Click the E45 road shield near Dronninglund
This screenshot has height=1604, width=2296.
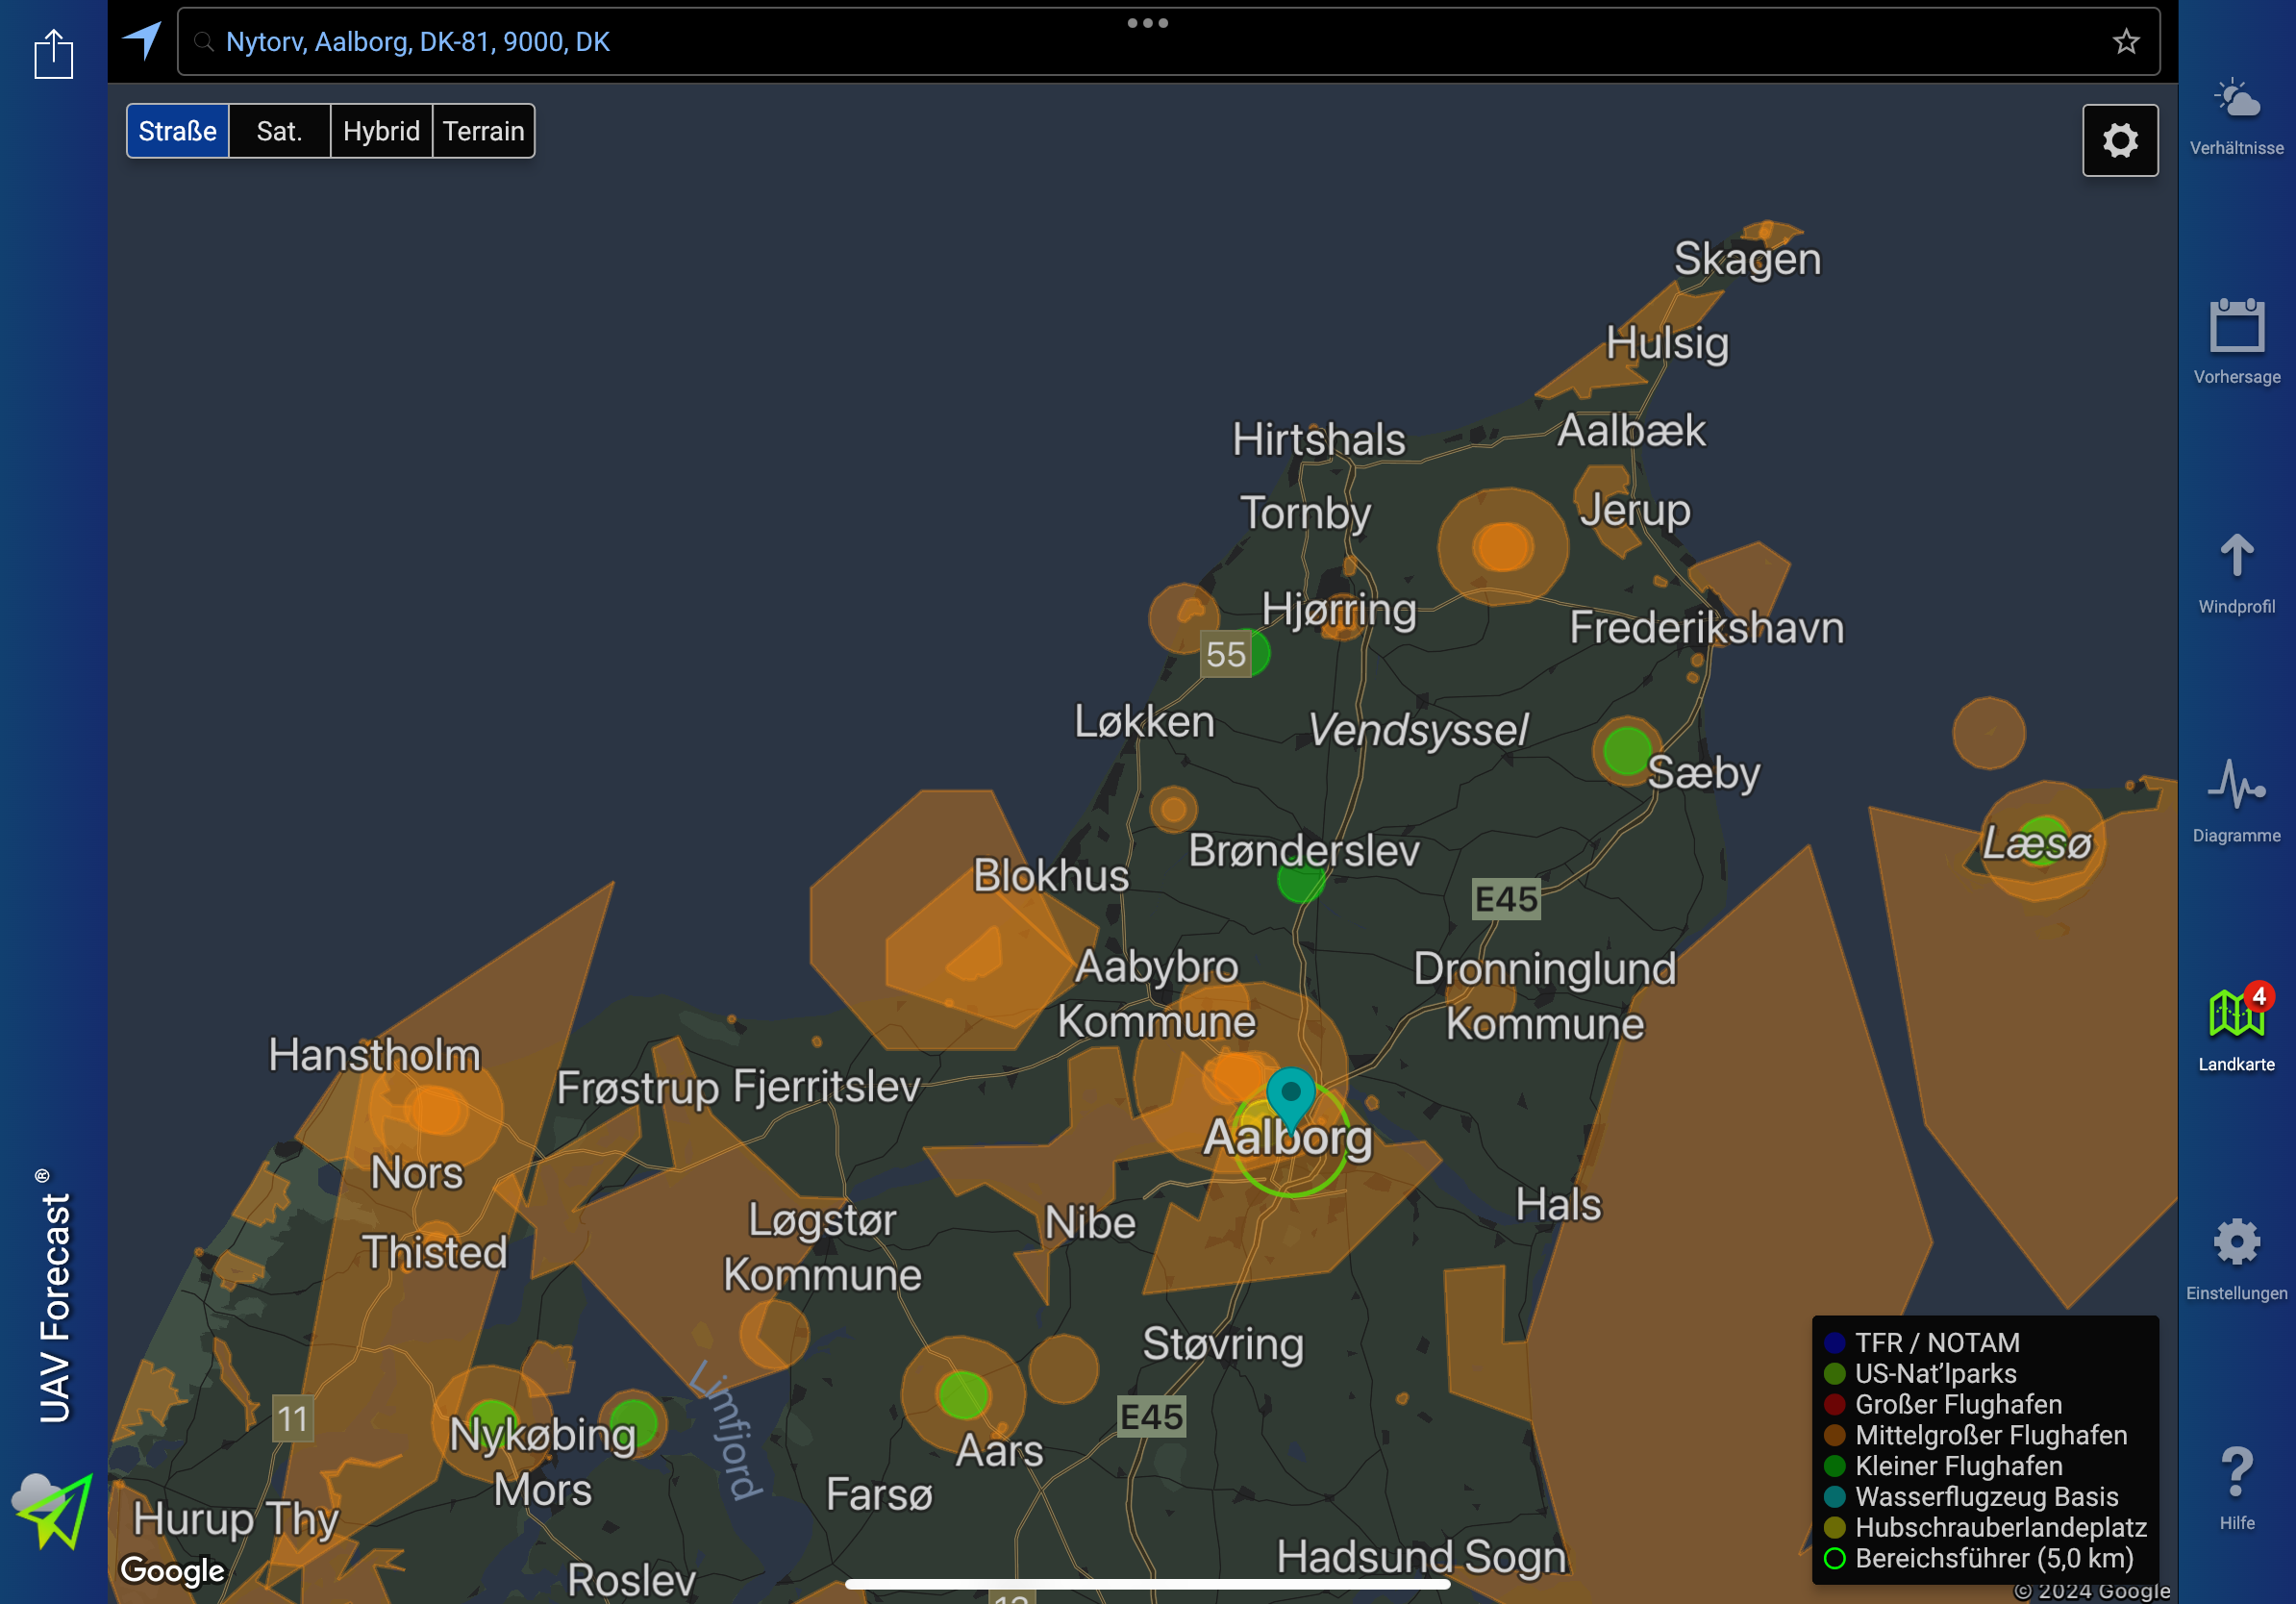tap(1506, 899)
